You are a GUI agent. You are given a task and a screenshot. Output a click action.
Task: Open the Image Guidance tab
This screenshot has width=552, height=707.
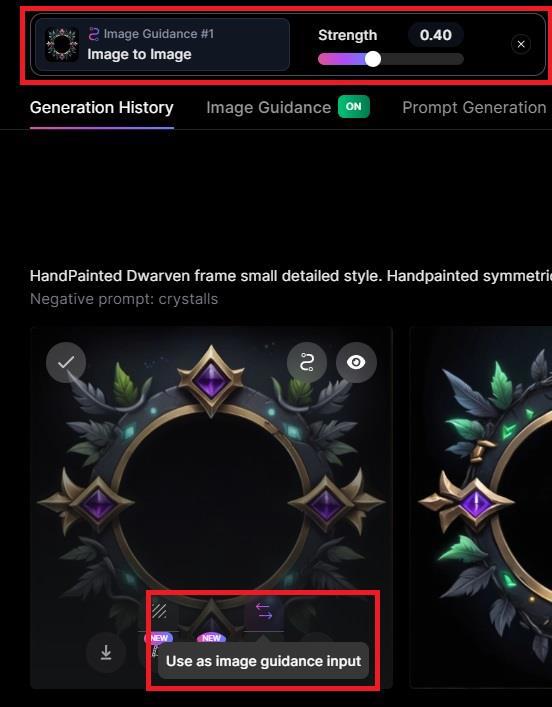coord(268,108)
